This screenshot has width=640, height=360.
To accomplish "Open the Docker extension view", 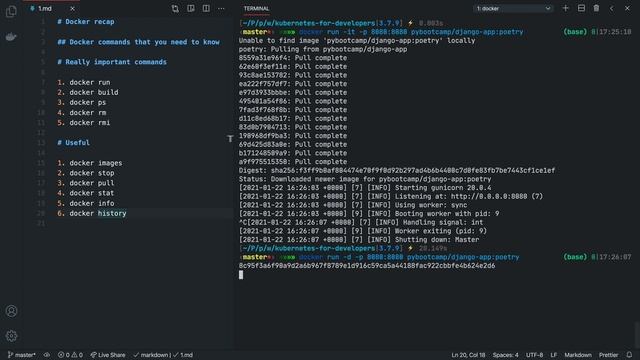I will pyautogui.click(x=11, y=37).
